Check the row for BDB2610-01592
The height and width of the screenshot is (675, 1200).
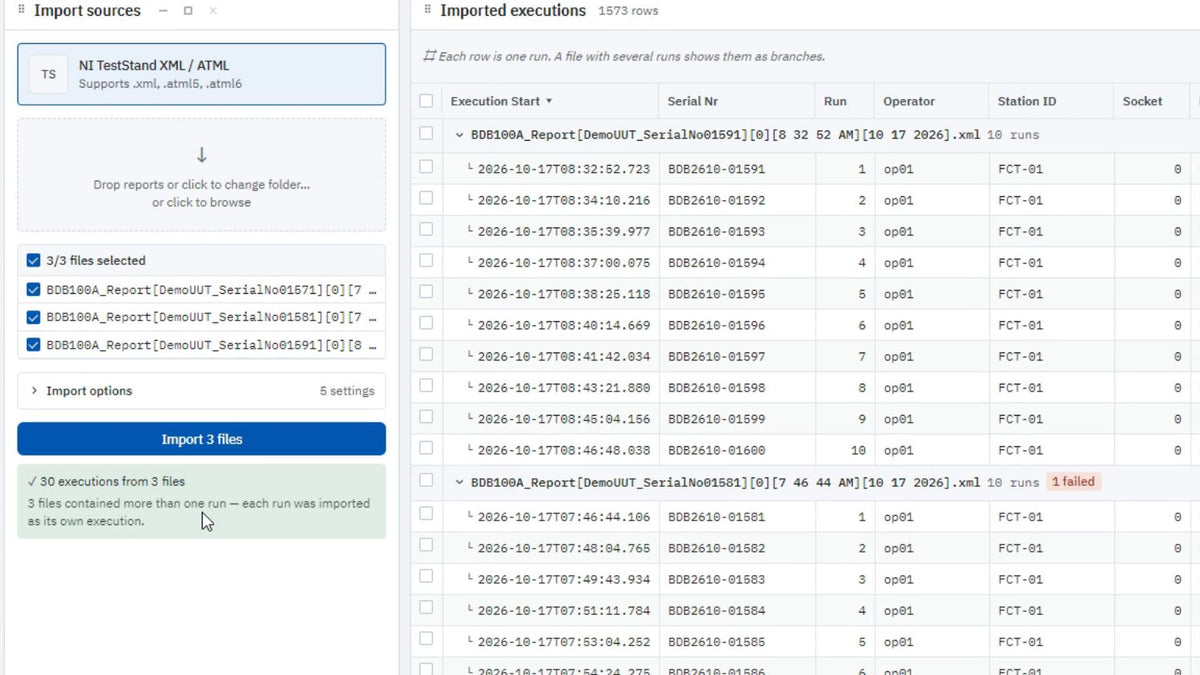[426, 199]
